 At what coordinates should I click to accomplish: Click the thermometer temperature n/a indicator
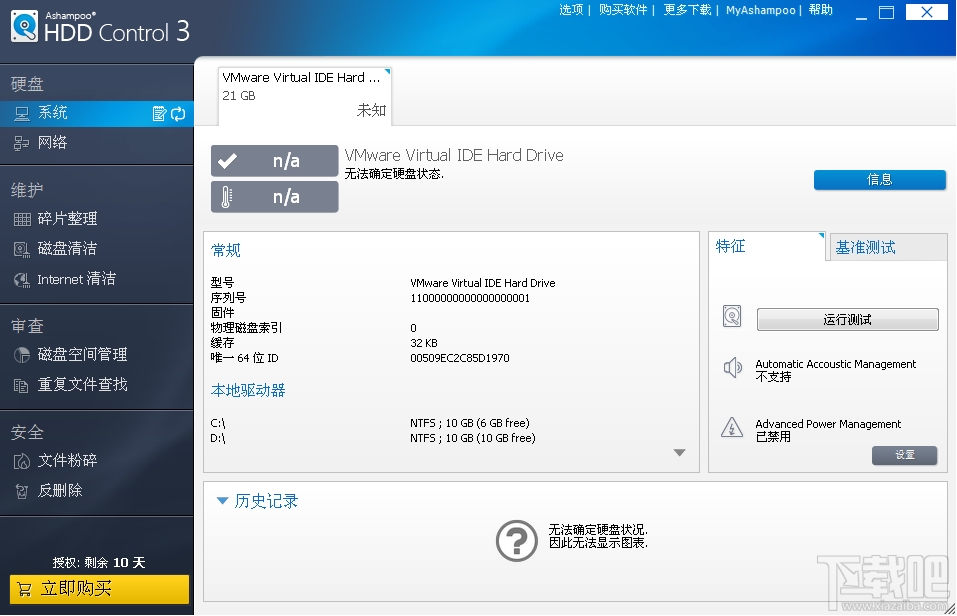(275, 197)
